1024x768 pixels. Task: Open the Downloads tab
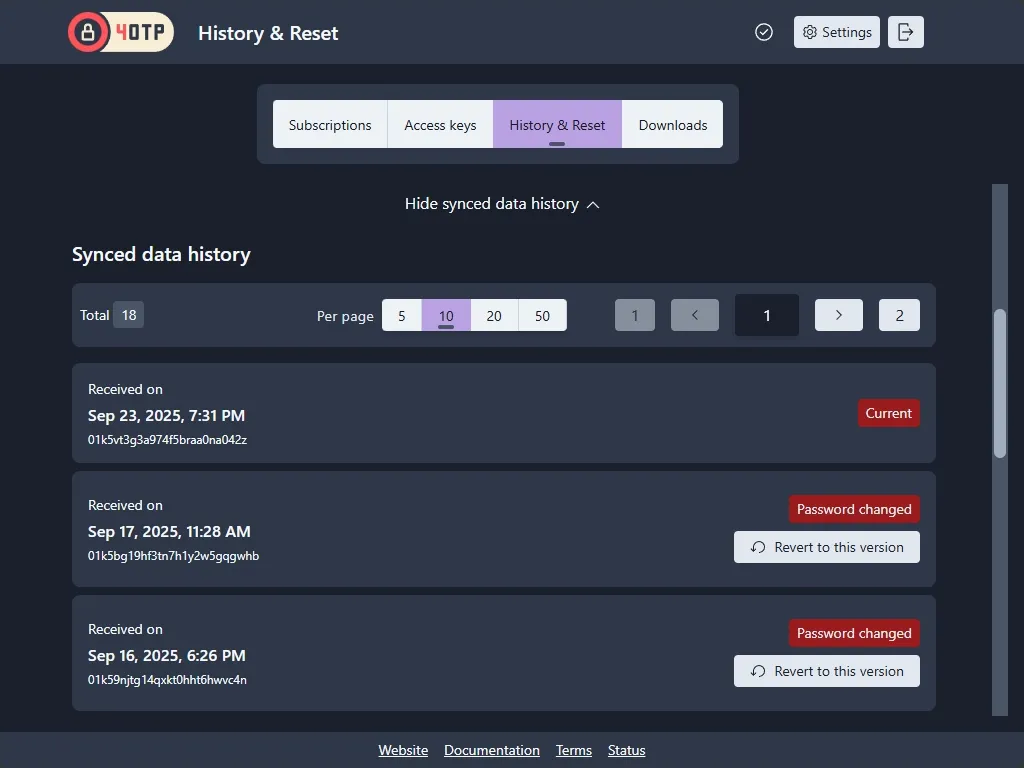(x=672, y=124)
